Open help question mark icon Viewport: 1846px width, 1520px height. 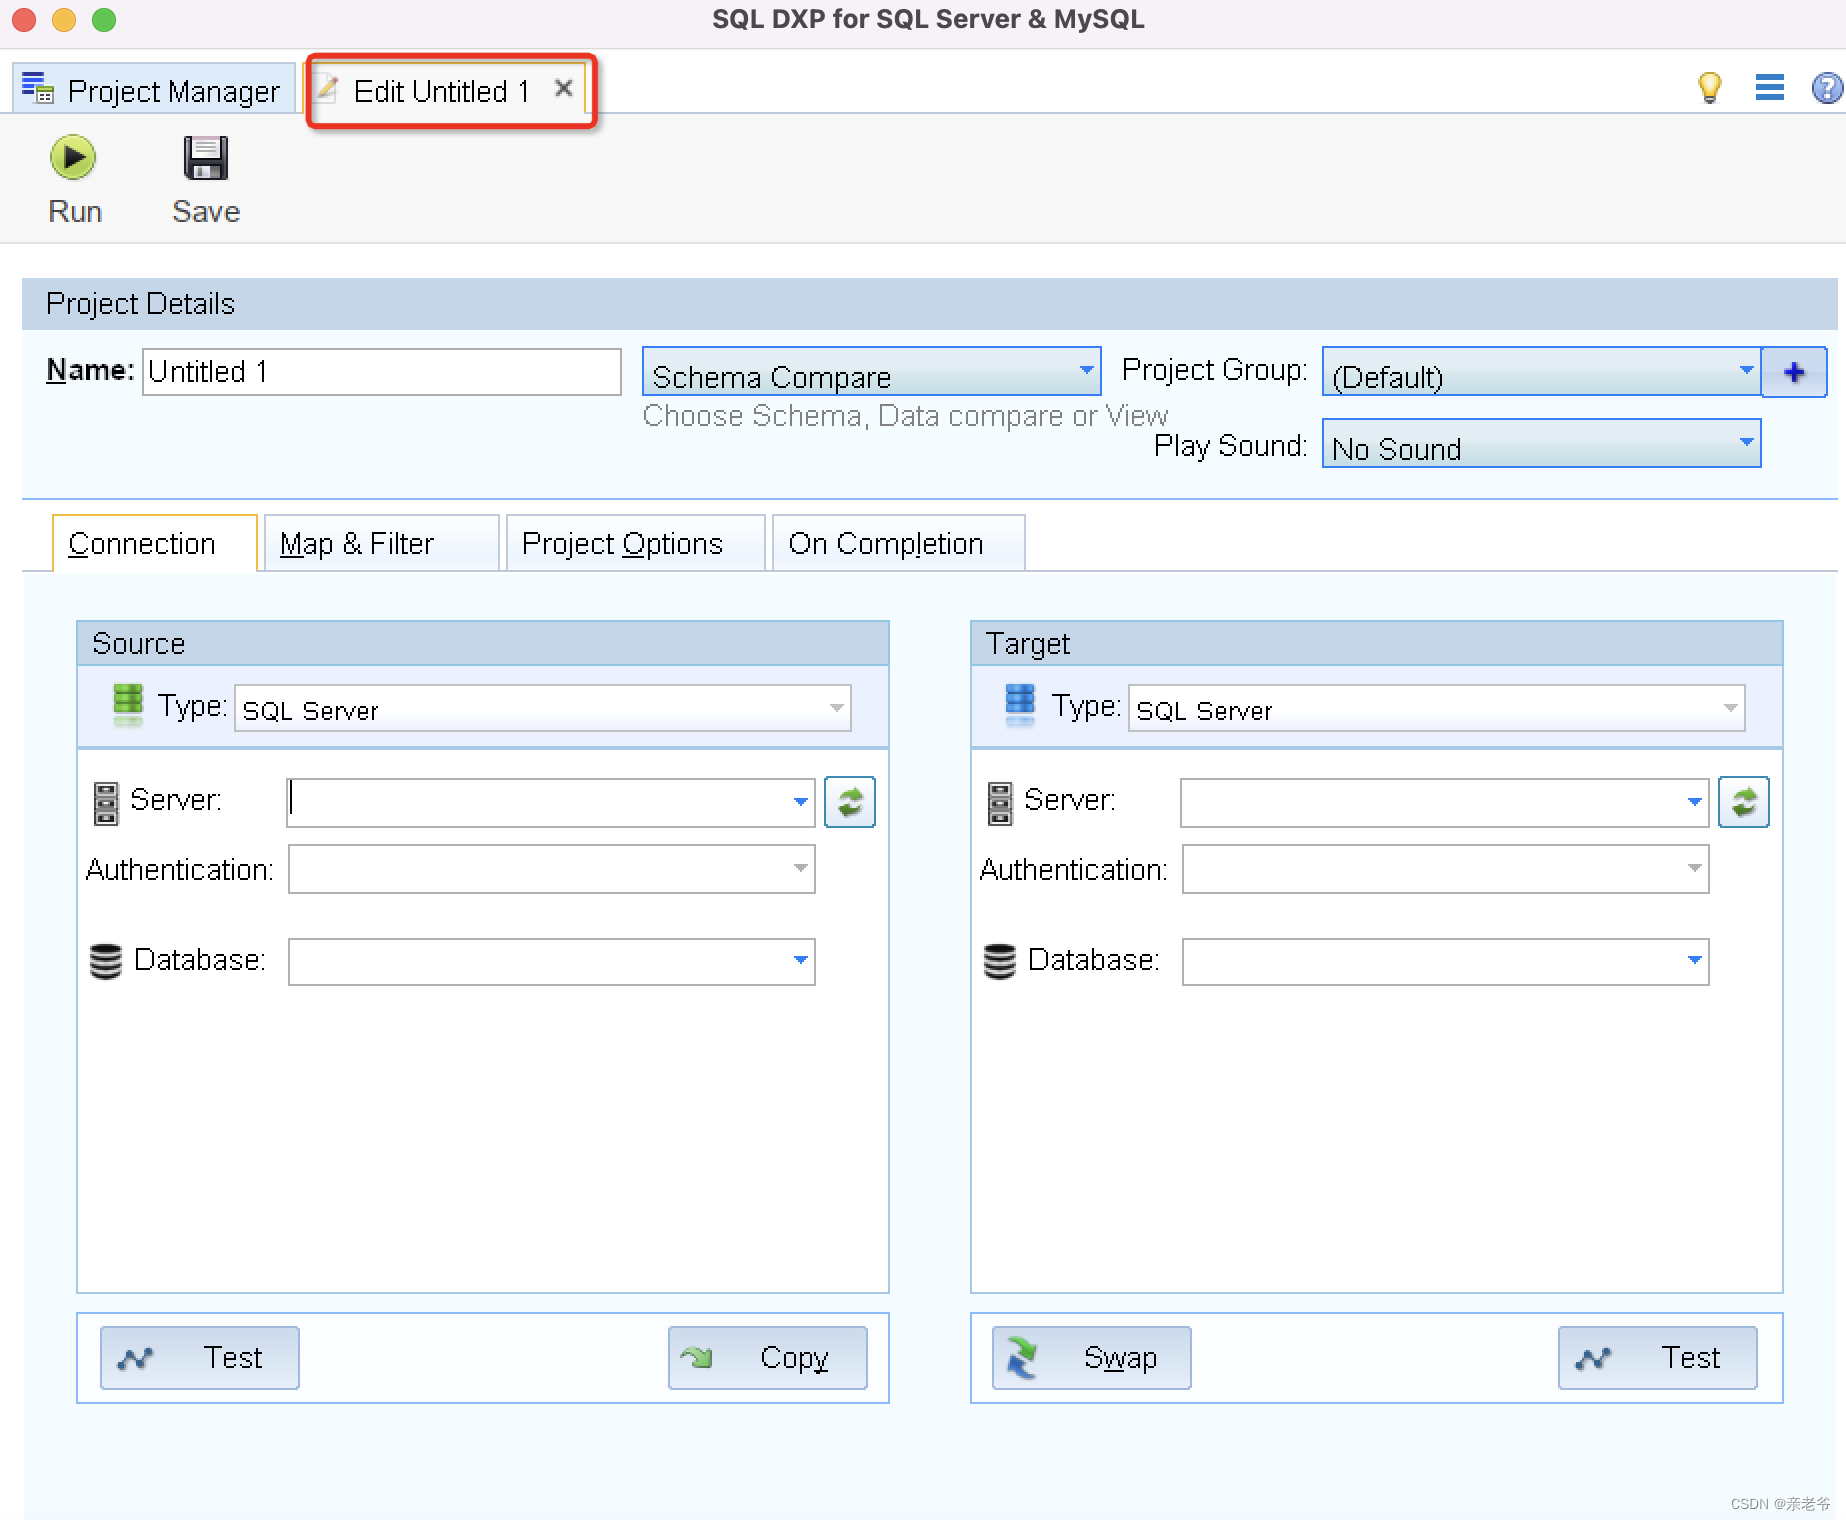pyautogui.click(x=1828, y=88)
